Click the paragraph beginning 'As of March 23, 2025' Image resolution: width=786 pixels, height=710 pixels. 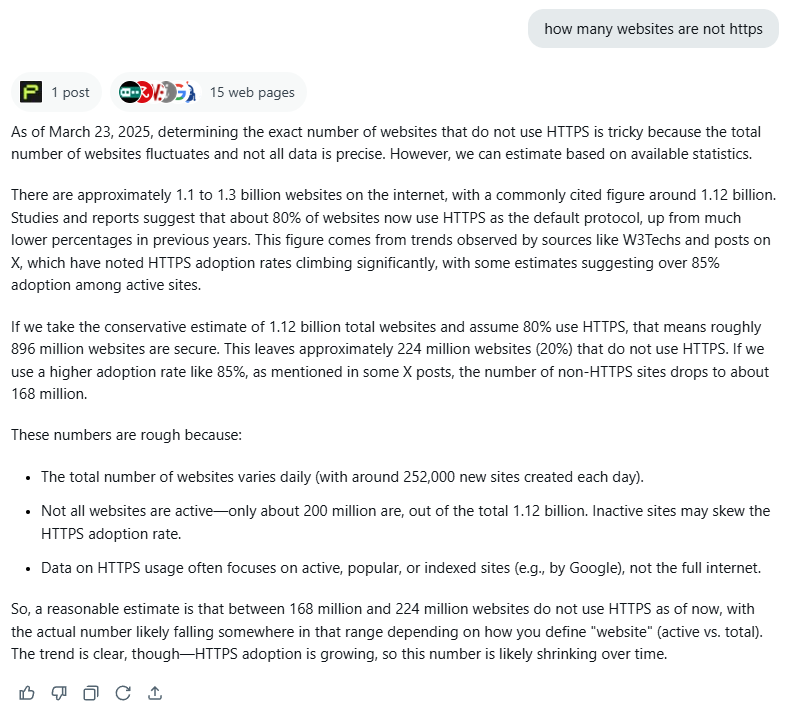click(386, 143)
